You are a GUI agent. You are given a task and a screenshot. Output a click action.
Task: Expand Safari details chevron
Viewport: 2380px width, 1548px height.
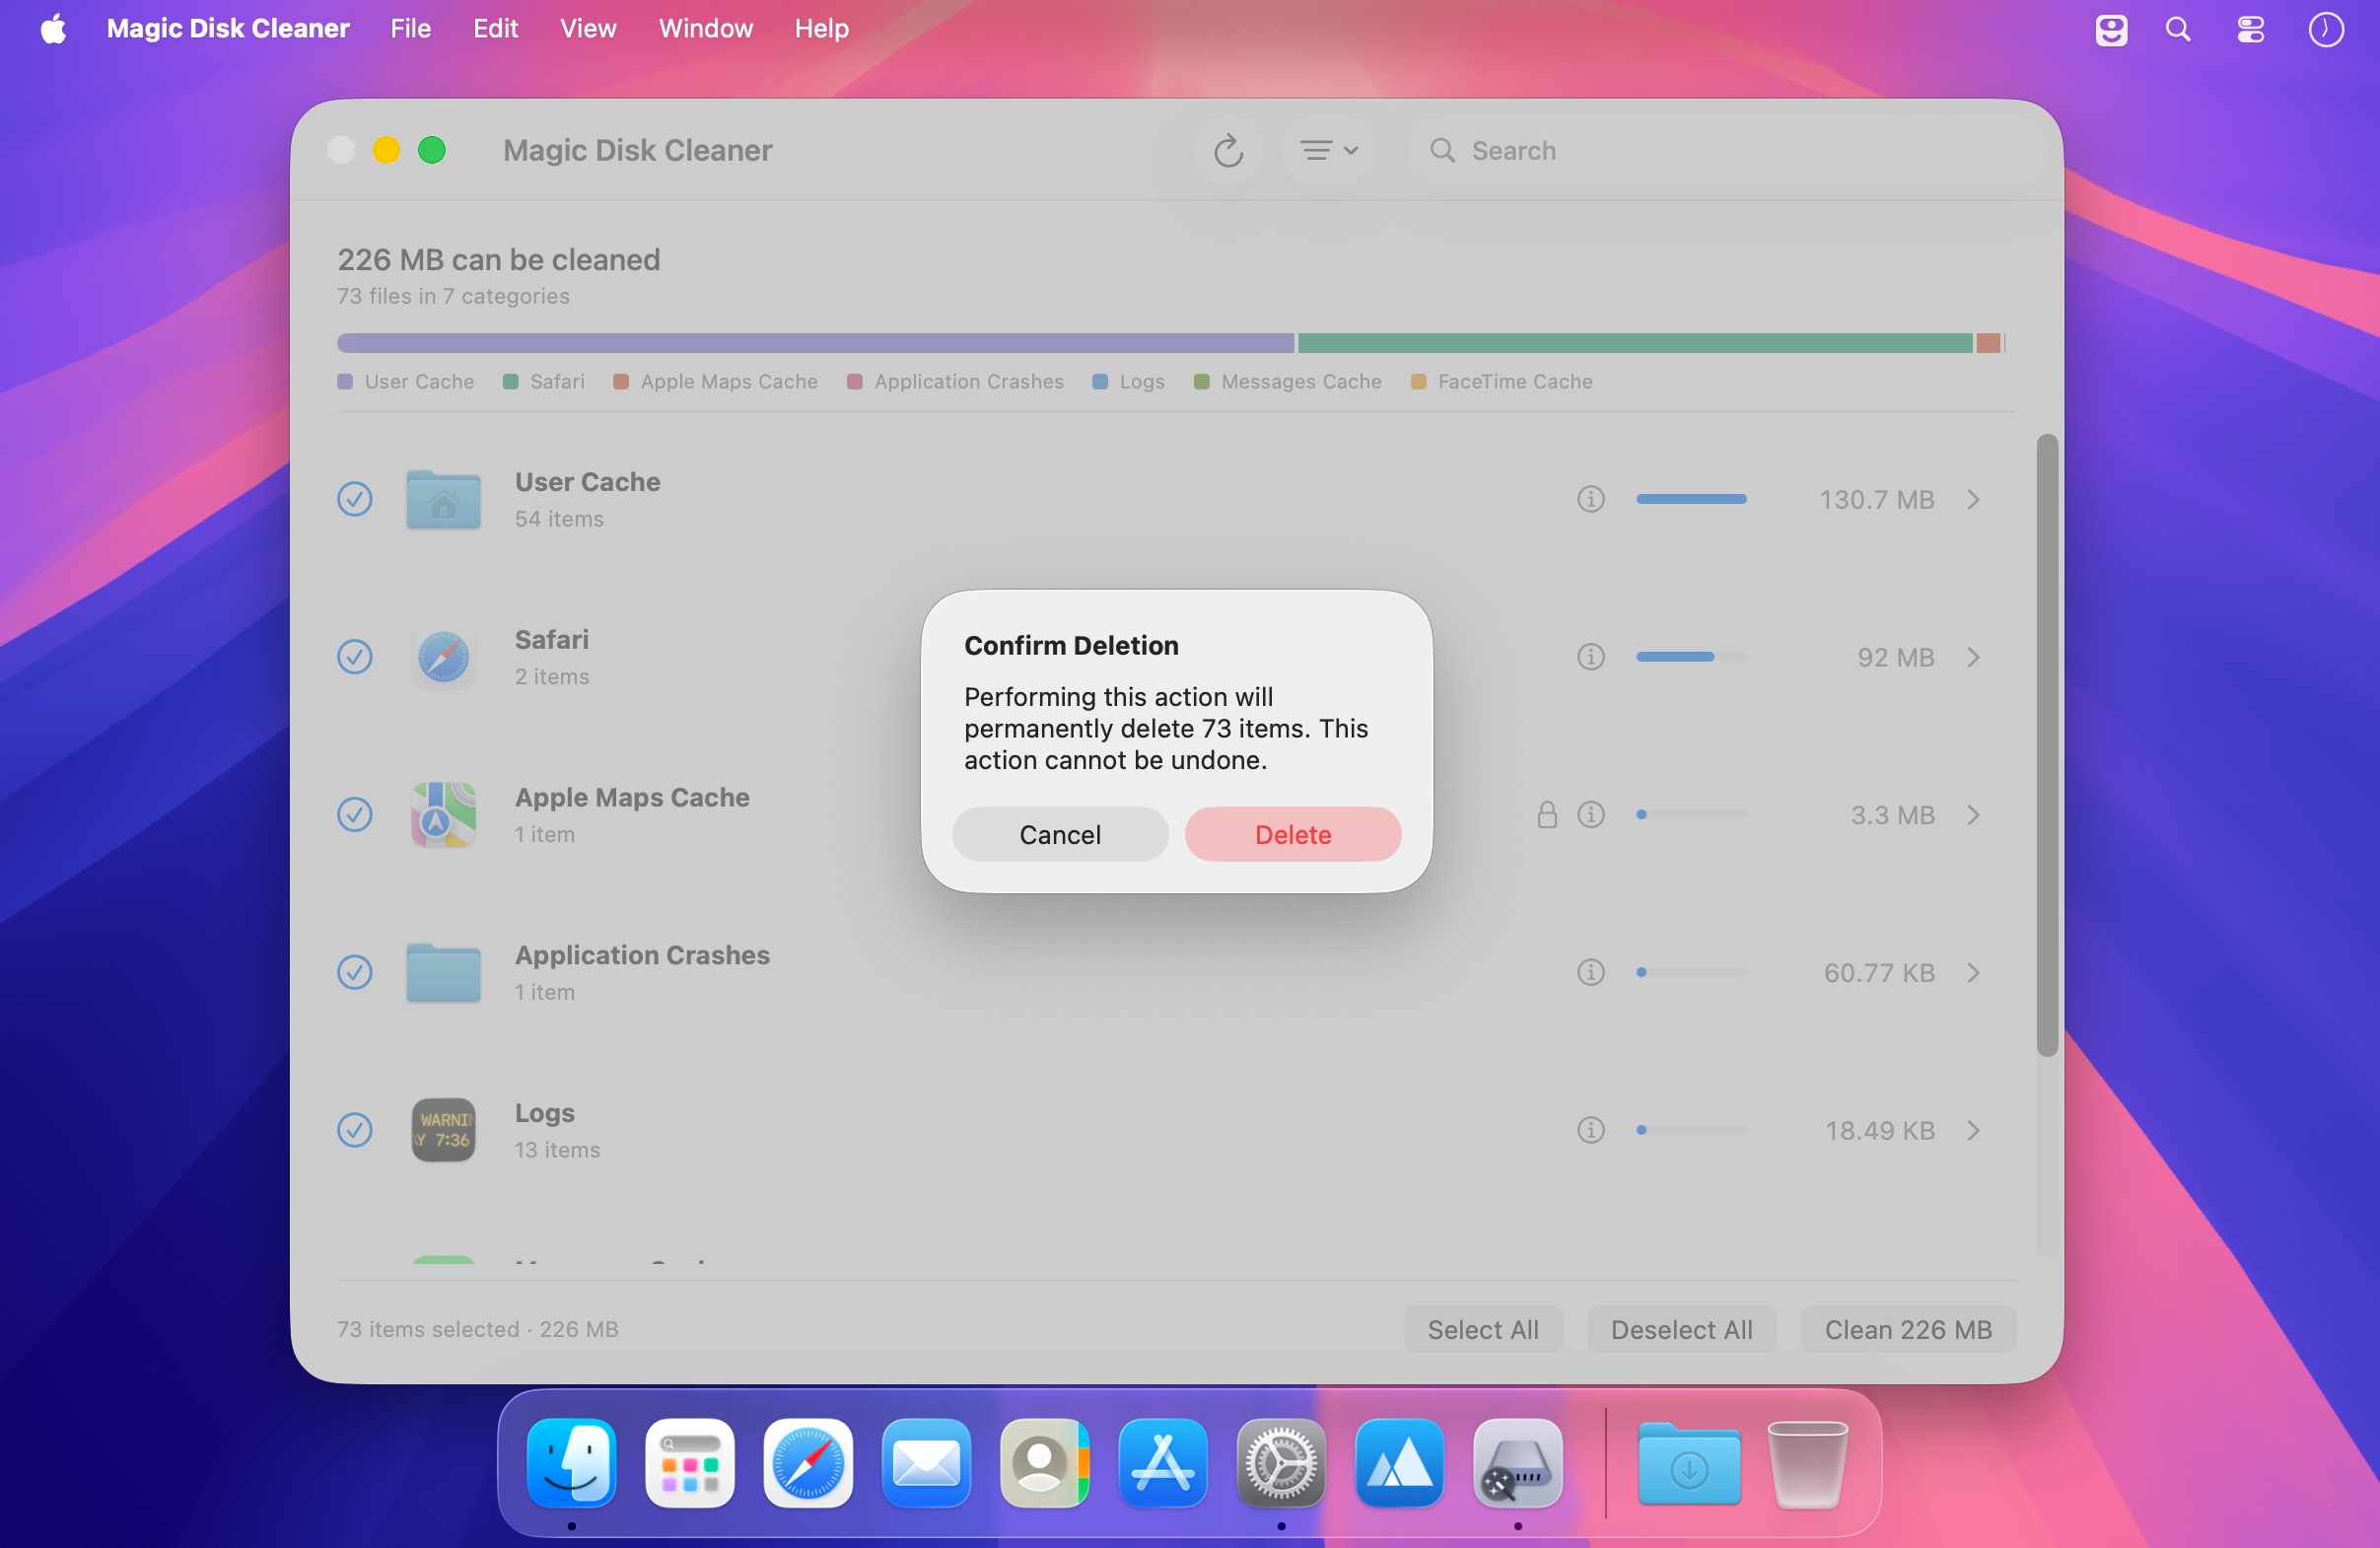coord(1973,657)
